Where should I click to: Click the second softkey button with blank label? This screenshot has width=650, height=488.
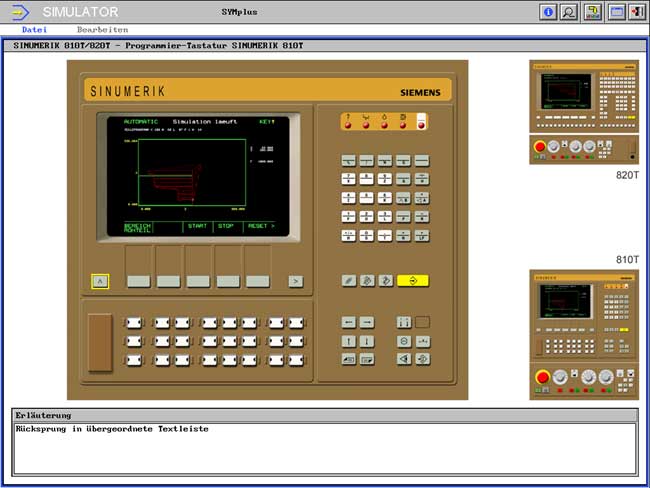pyautogui.click(x=168, y=282)
